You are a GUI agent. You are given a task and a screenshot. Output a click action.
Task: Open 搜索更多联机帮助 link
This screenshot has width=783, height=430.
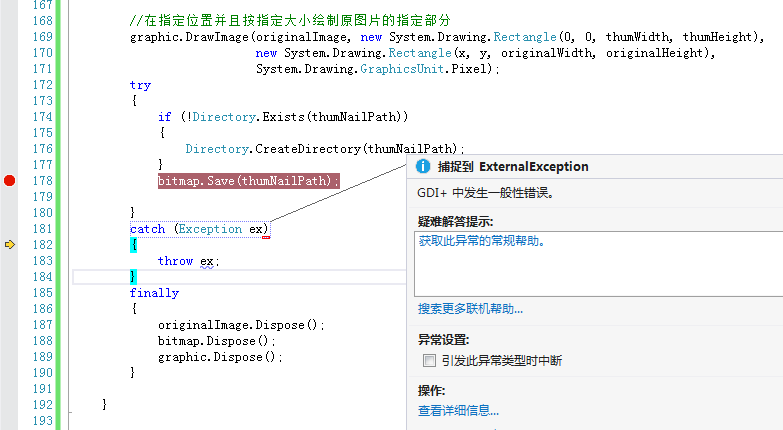tap(470, 309)
